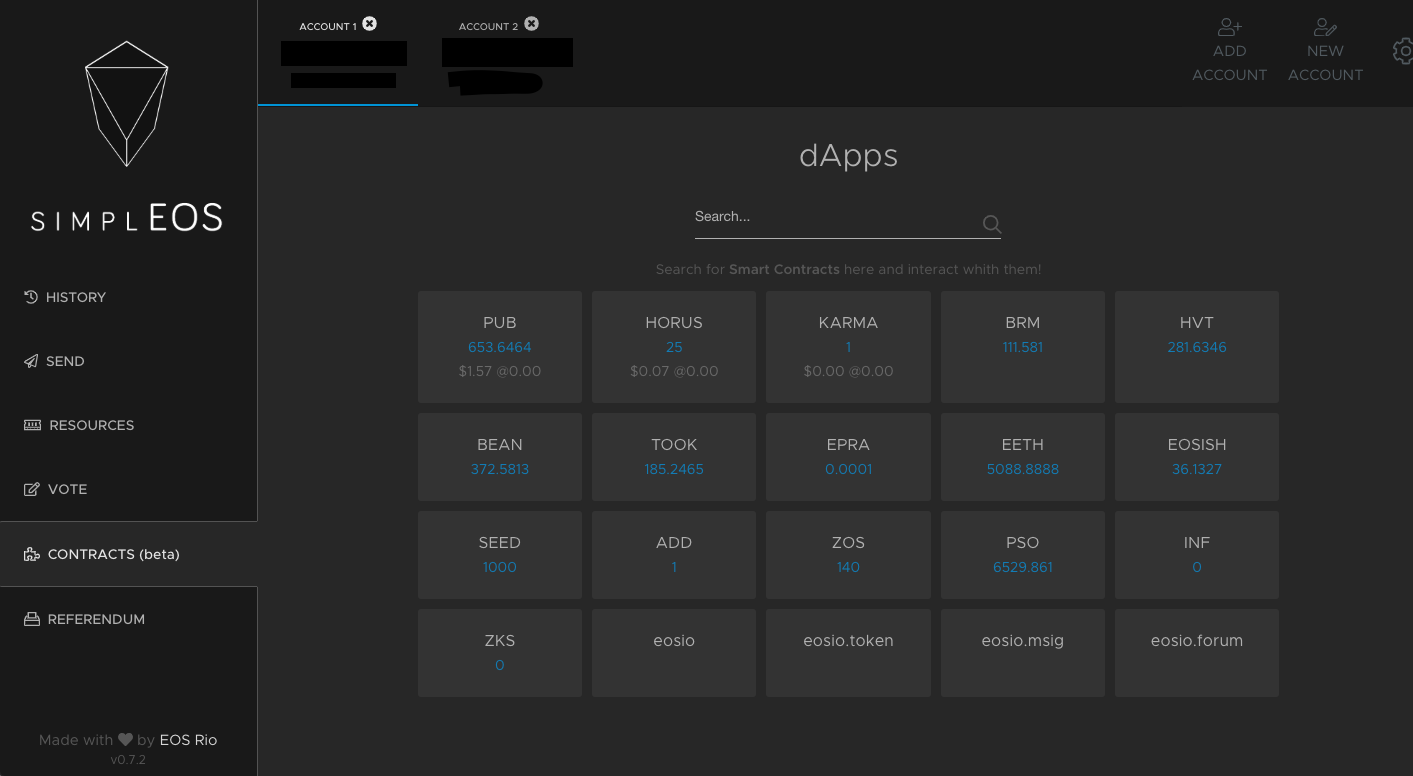This screenshot has height=776, width=1413.
Task: Click the NEW ACCOUNT label
Action: coord(1325,63)
